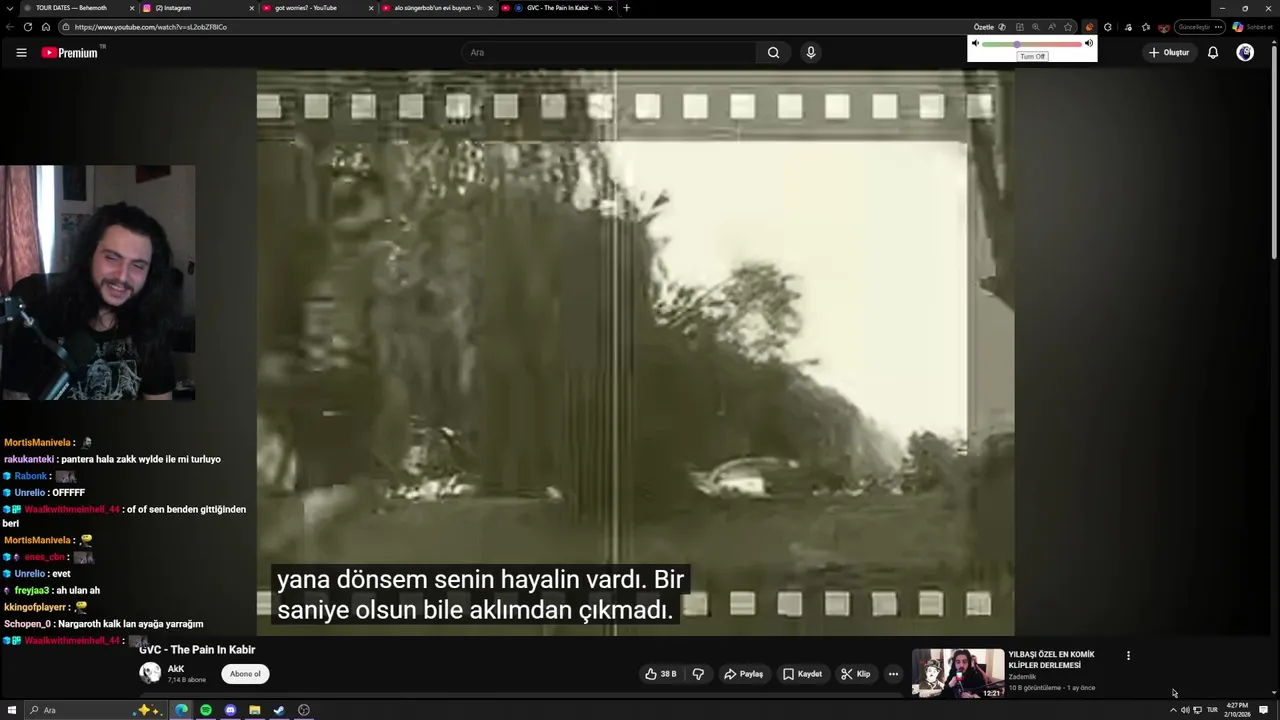Expand the Oluştur create menu
Viewport: 1280px width, 720px height.
[x=1169, y=52]
